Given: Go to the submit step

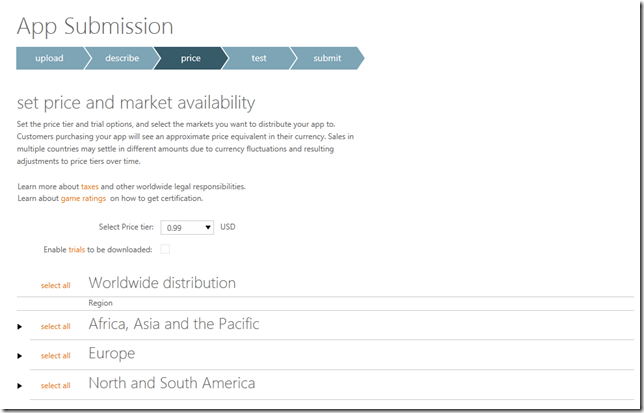Looking at the screenshot, I should click(327, 58).
